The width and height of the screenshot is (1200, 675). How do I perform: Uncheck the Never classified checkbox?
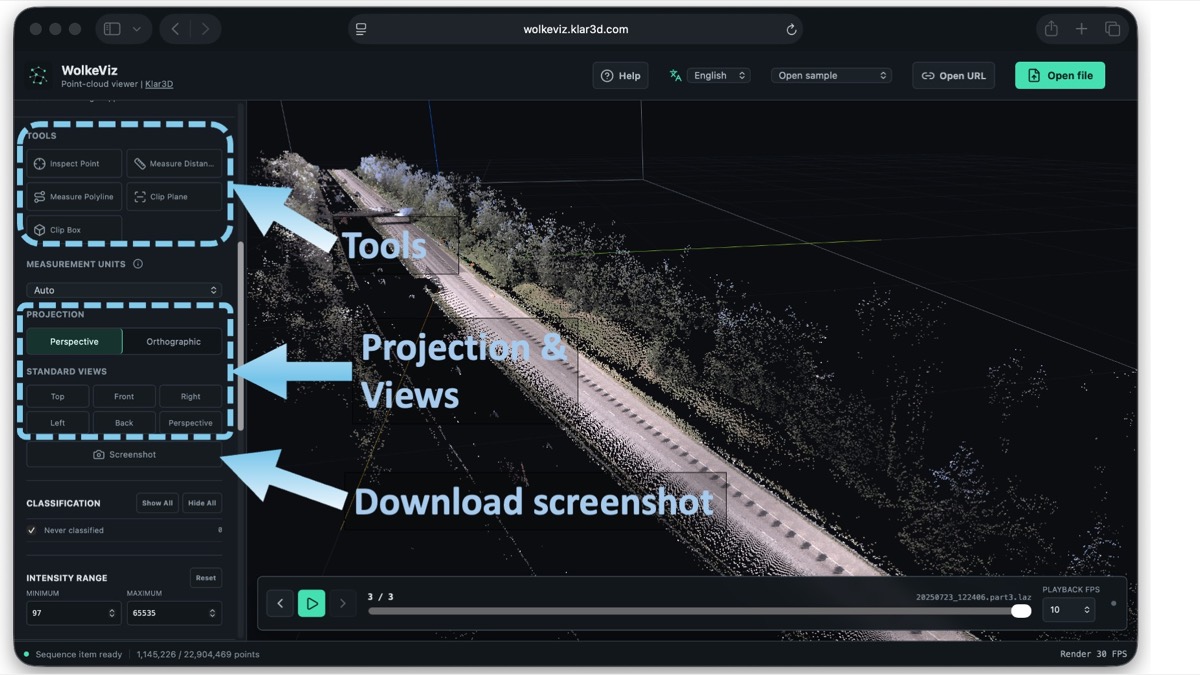point(32,530)
